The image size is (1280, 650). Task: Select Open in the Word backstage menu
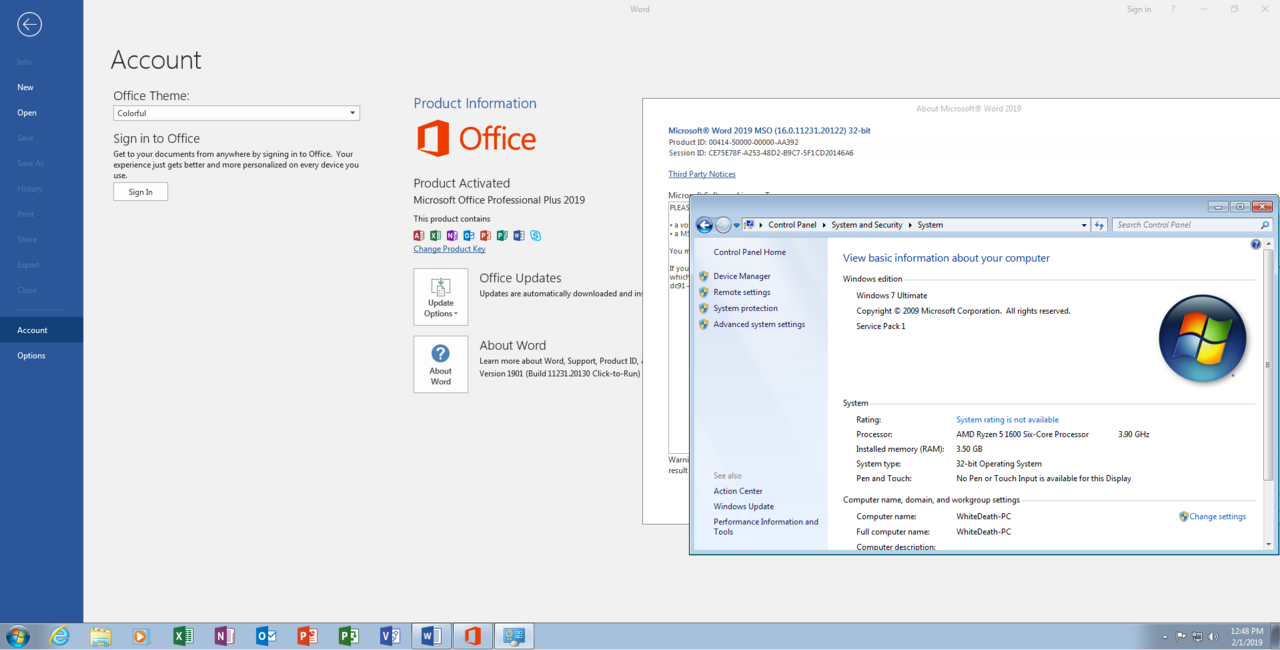click(41, 113)
